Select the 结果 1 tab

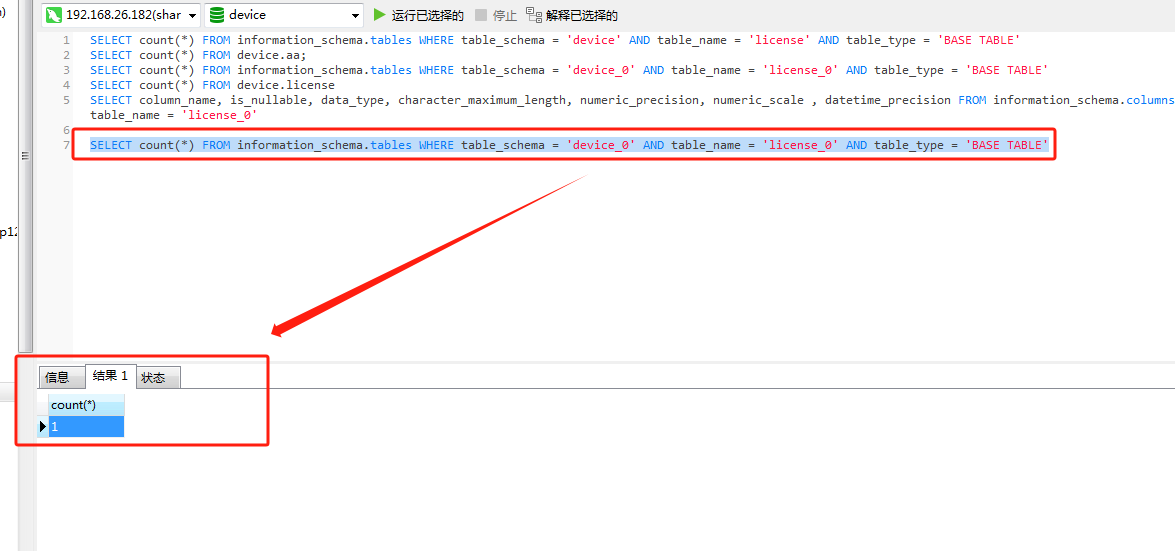110,376
